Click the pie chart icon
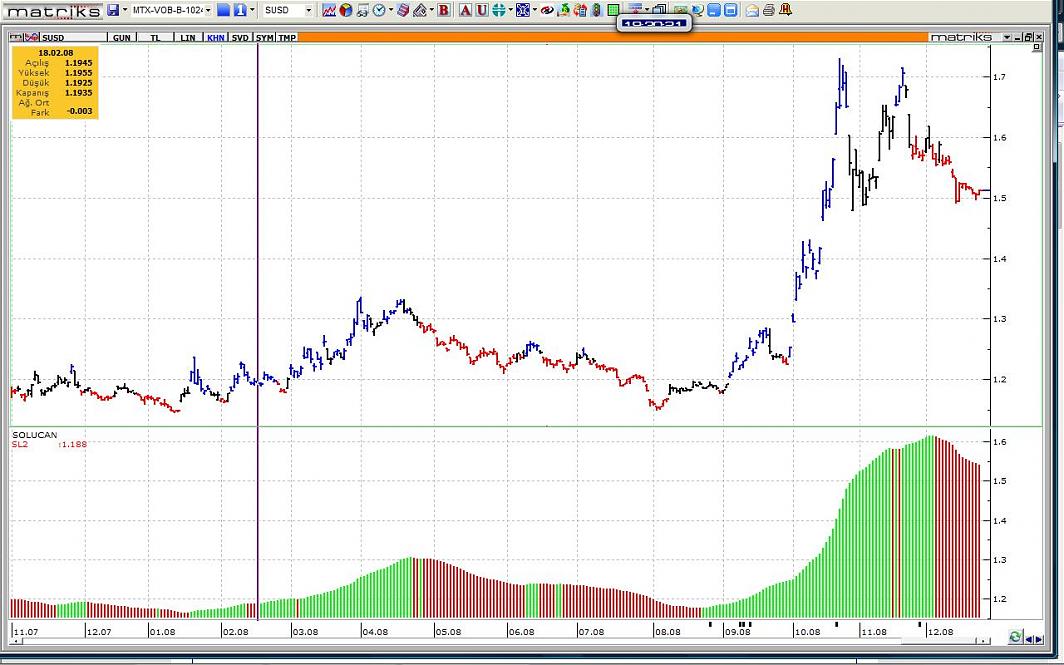 tap(345, 10)
